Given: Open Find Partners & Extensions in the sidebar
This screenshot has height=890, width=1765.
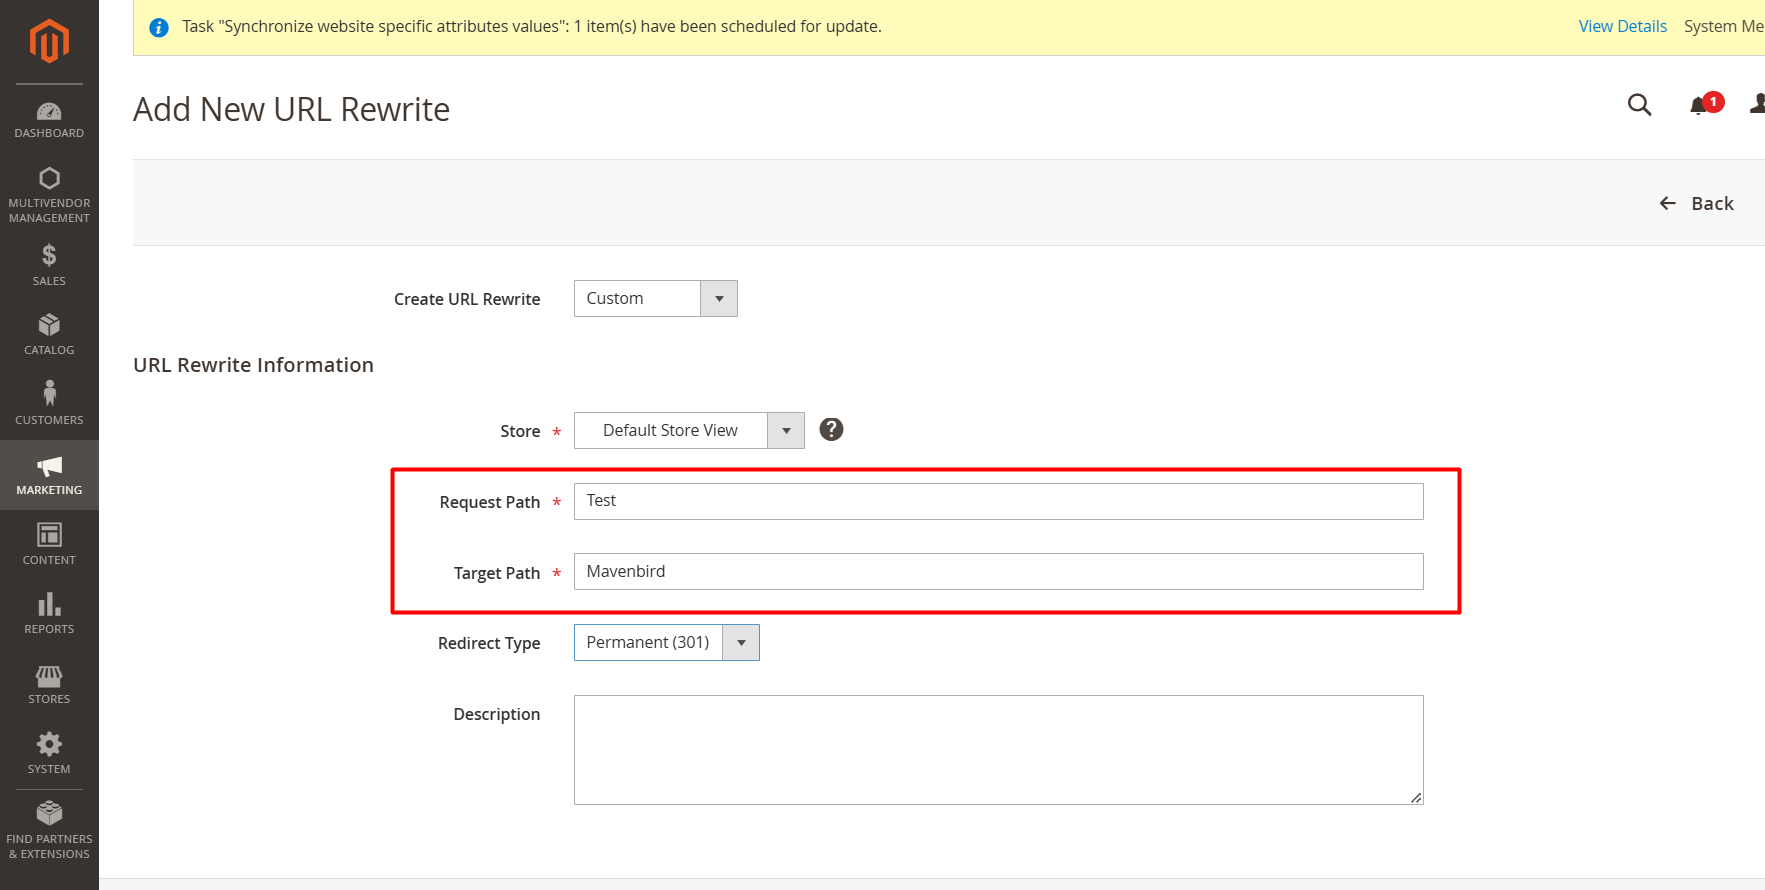Looking at the screenshot, I should point(49,830).
